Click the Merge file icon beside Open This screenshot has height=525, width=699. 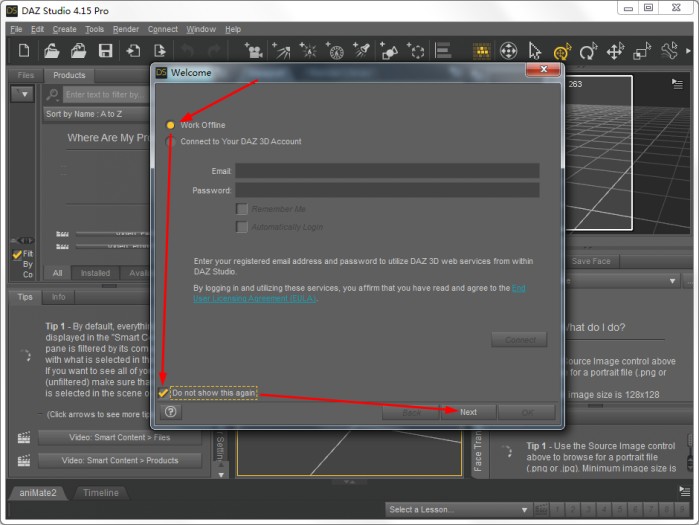(78, 50)
